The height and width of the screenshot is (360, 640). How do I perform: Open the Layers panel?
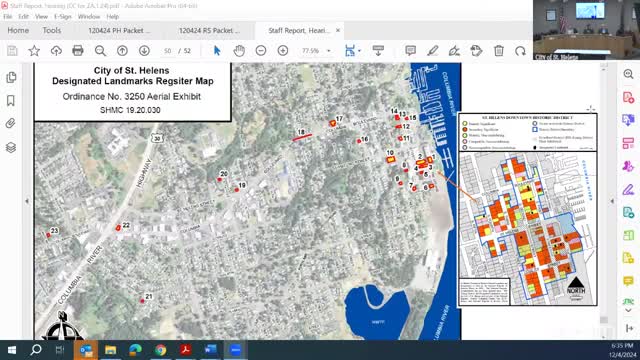(x=11, y=147)
